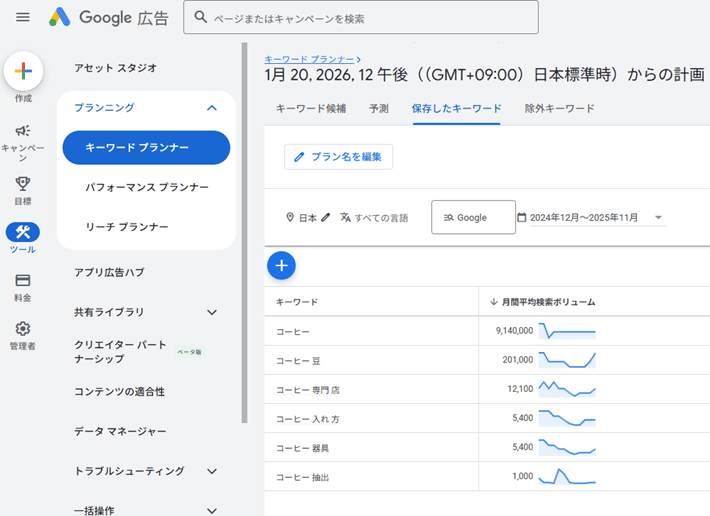Click the sort arrow on 月間平均検索ボリューム

click(x=494, y=301)
